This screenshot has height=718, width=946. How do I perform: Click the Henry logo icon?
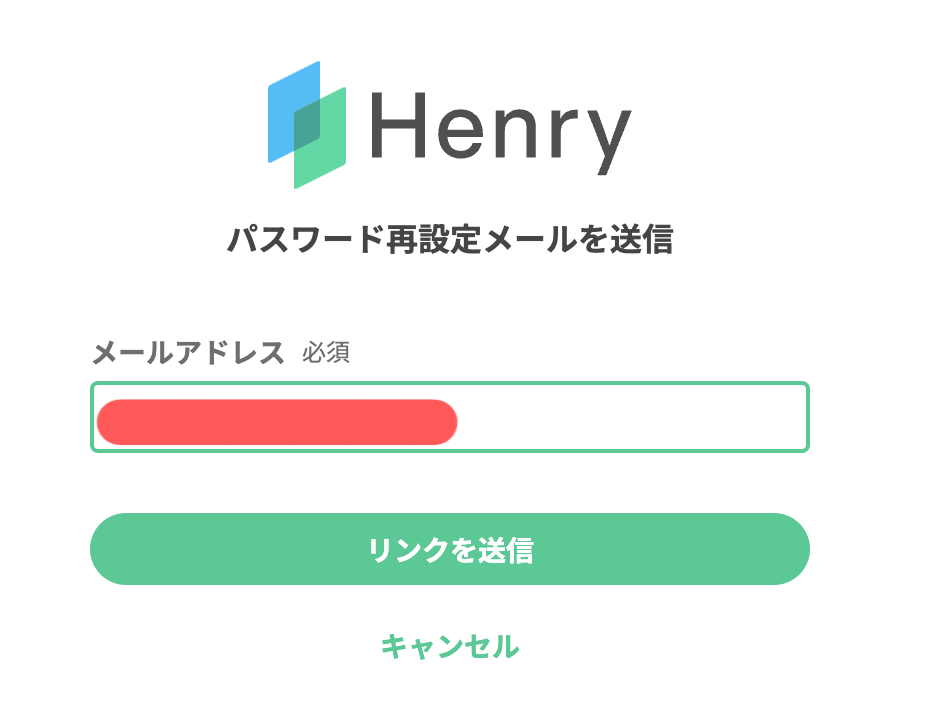307,124
